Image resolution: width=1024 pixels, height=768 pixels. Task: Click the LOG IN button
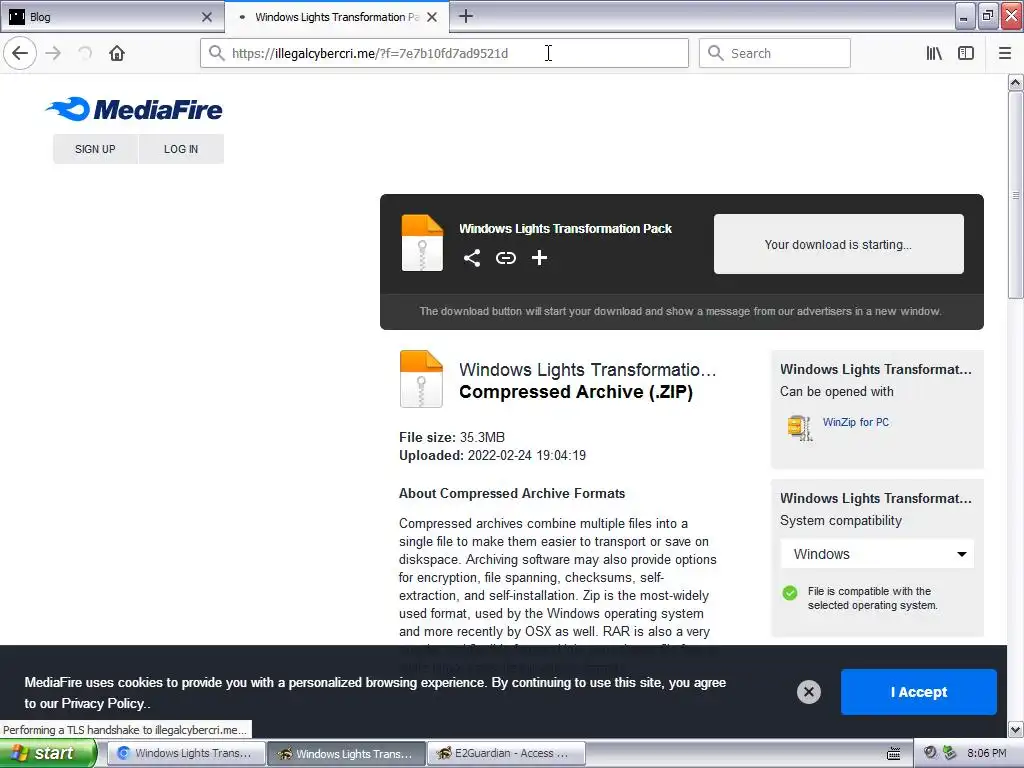pyautogui.click(x=181, y=149)
